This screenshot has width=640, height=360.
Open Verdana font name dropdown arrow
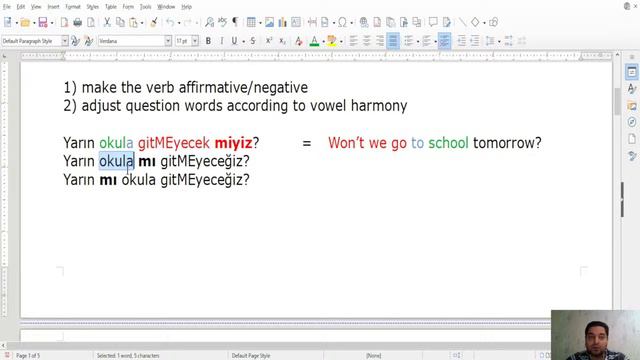[168, 41]
